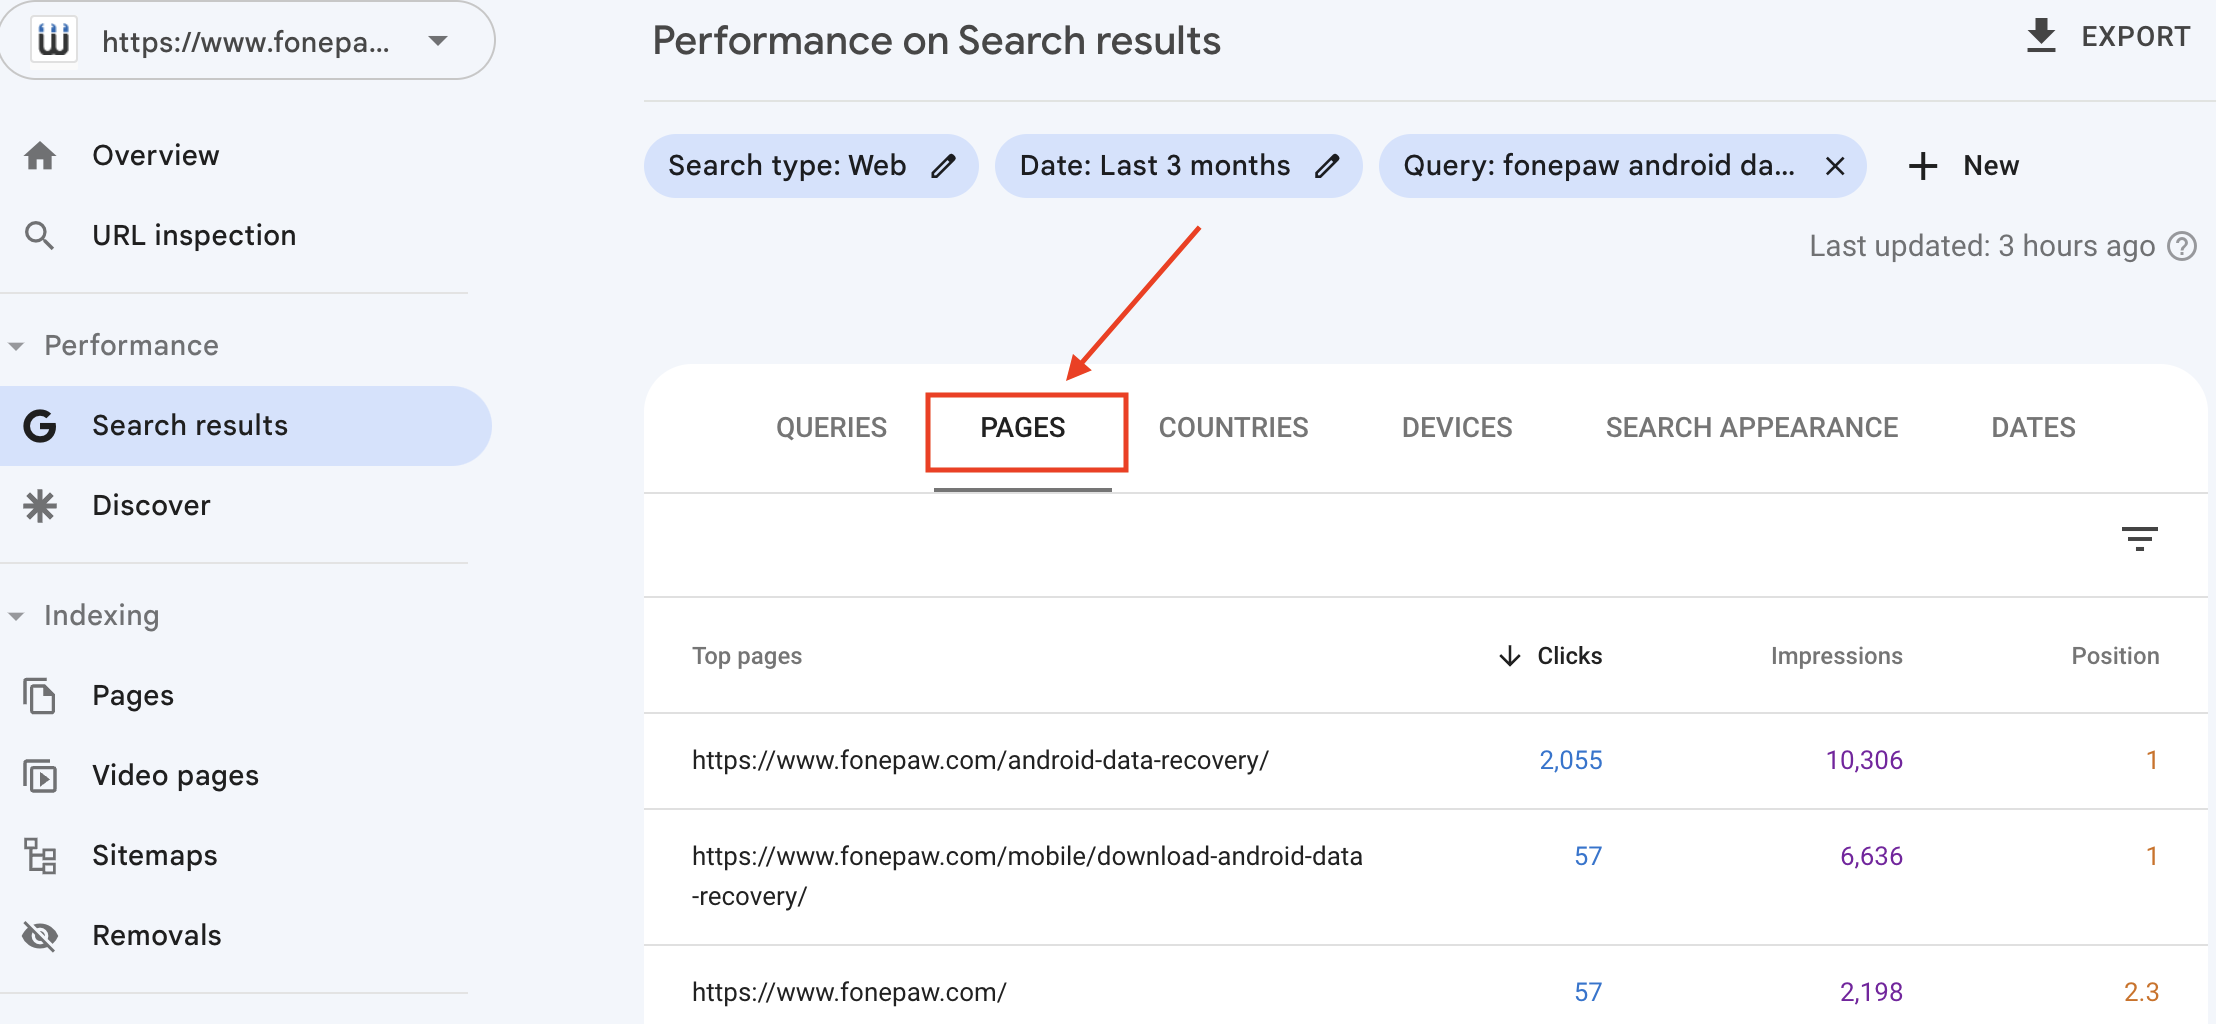Open Video pages report
2216x1024 pixels.
pyautogui.click(x=175, y=776)
